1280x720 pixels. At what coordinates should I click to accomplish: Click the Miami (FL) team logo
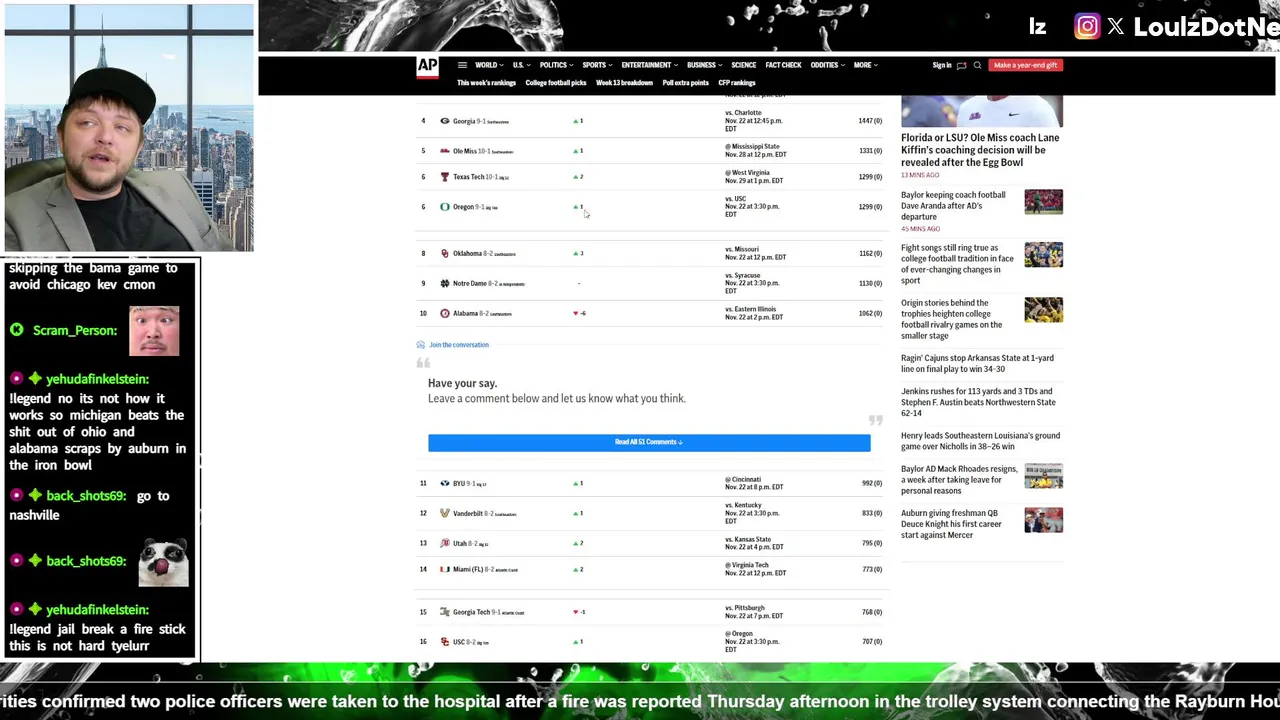(445, 569)
